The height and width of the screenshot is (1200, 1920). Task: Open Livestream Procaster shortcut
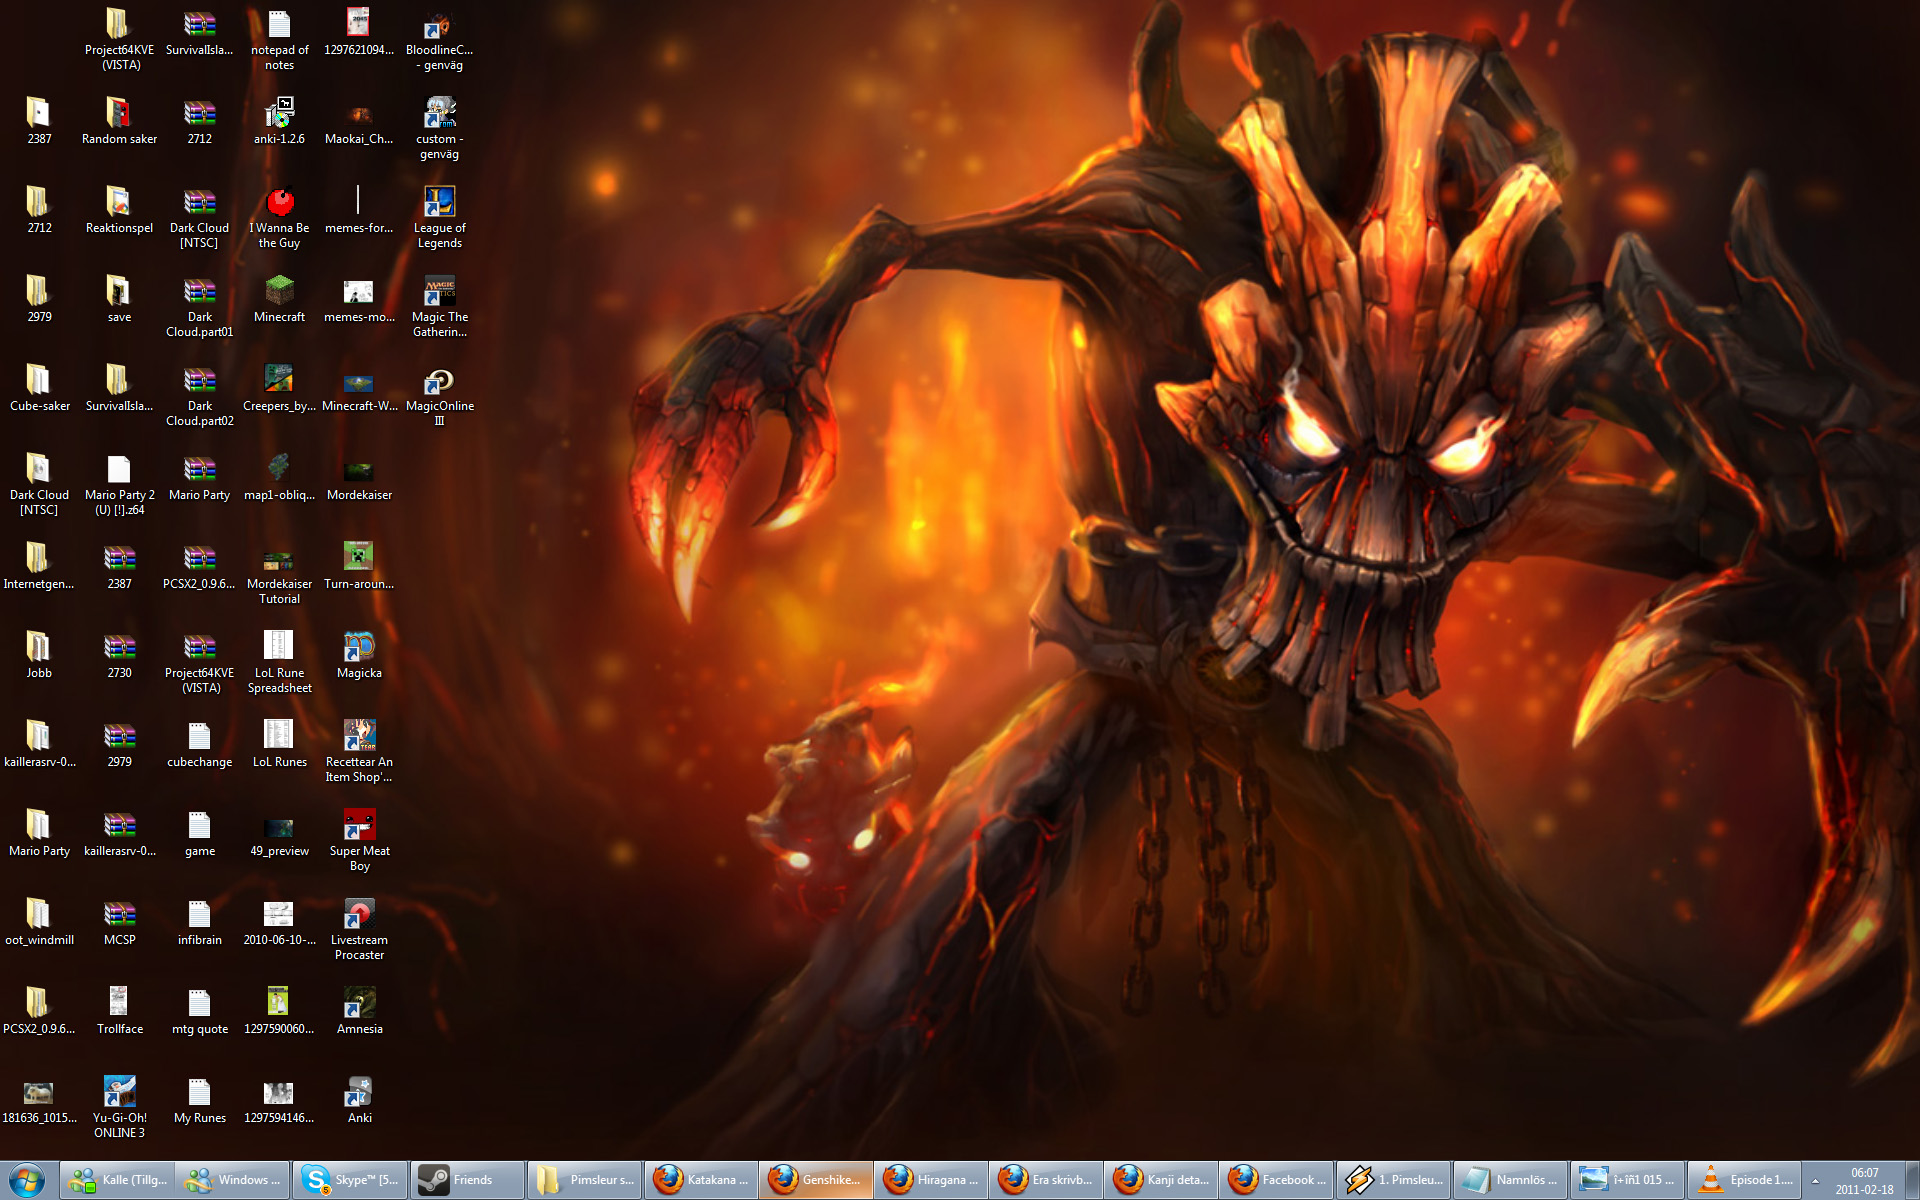click(x=359, y=928)
